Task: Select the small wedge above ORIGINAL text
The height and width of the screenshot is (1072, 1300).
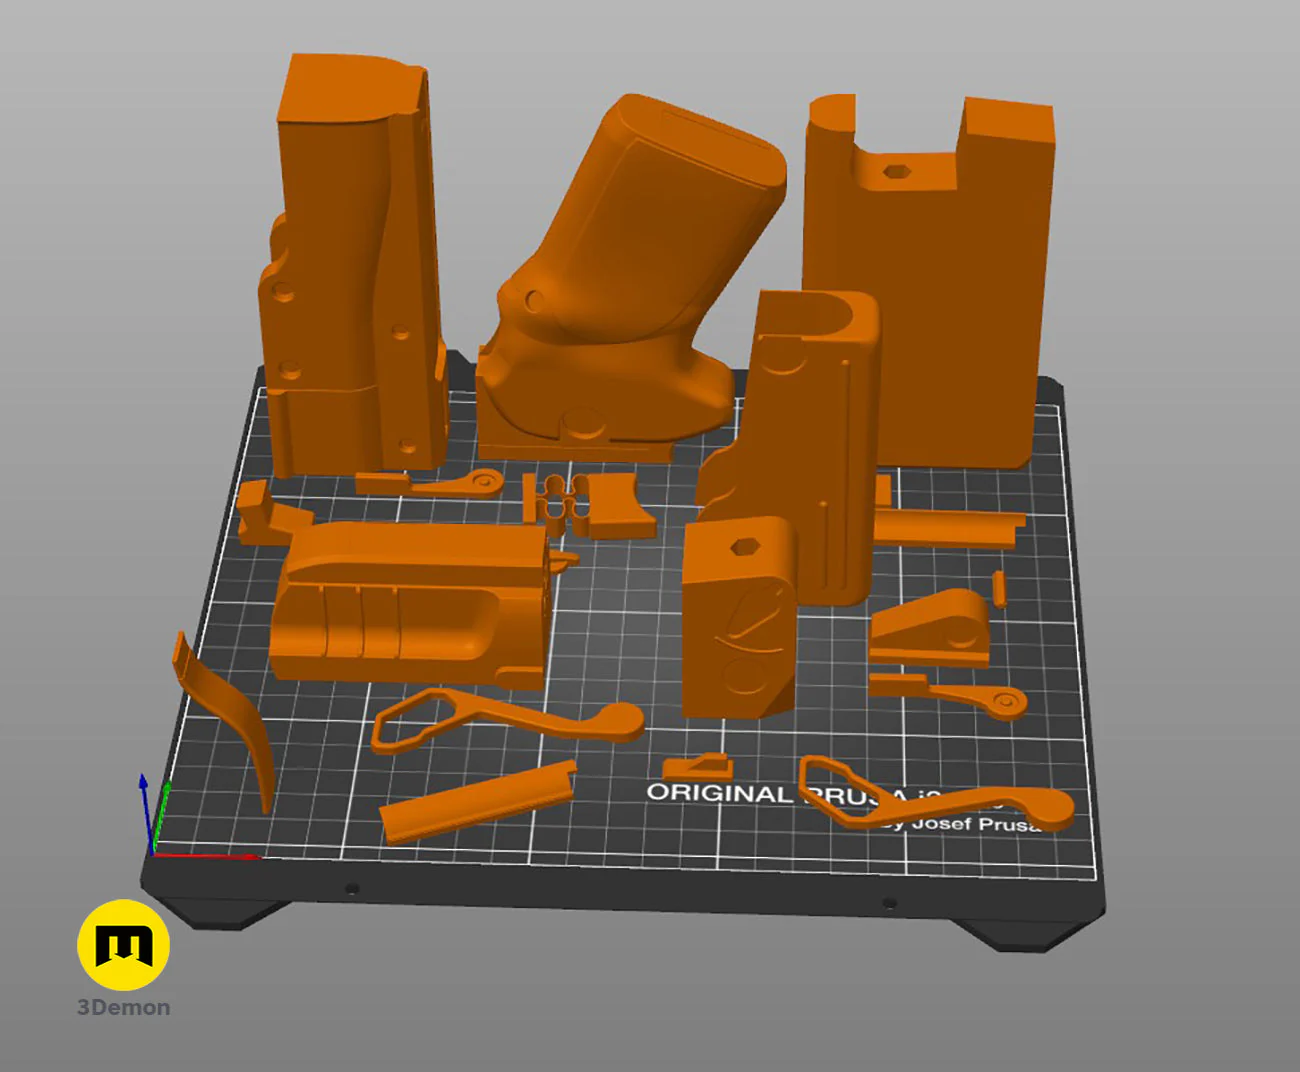Action: point(698,768)
